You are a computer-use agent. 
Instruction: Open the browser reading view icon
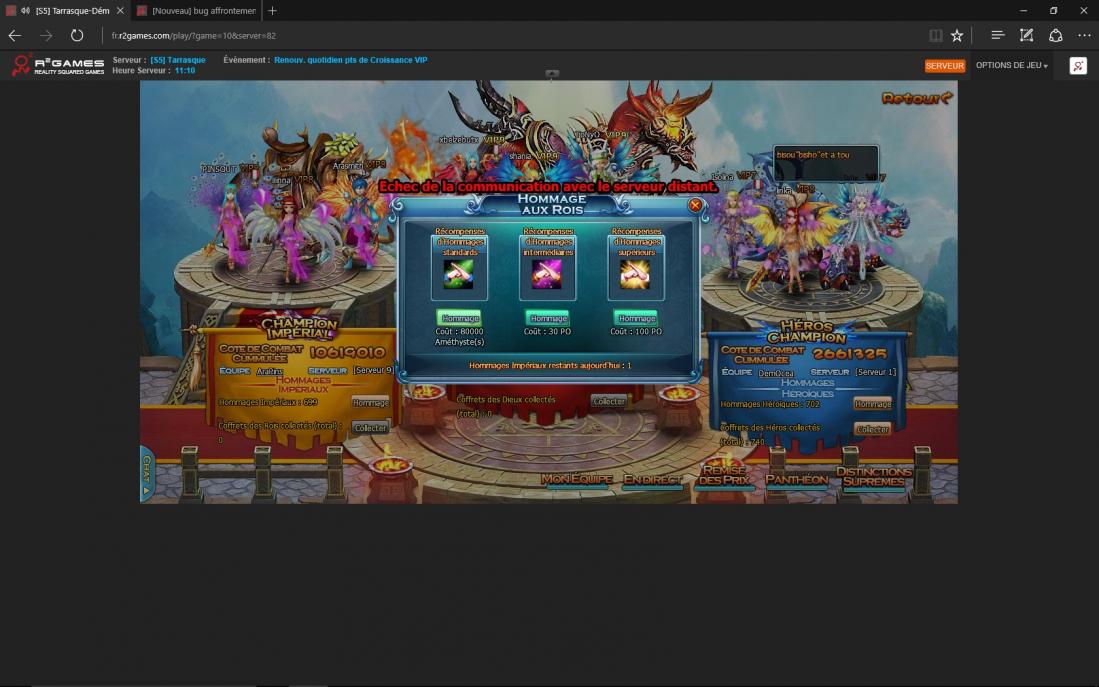[x=935, y=35]
